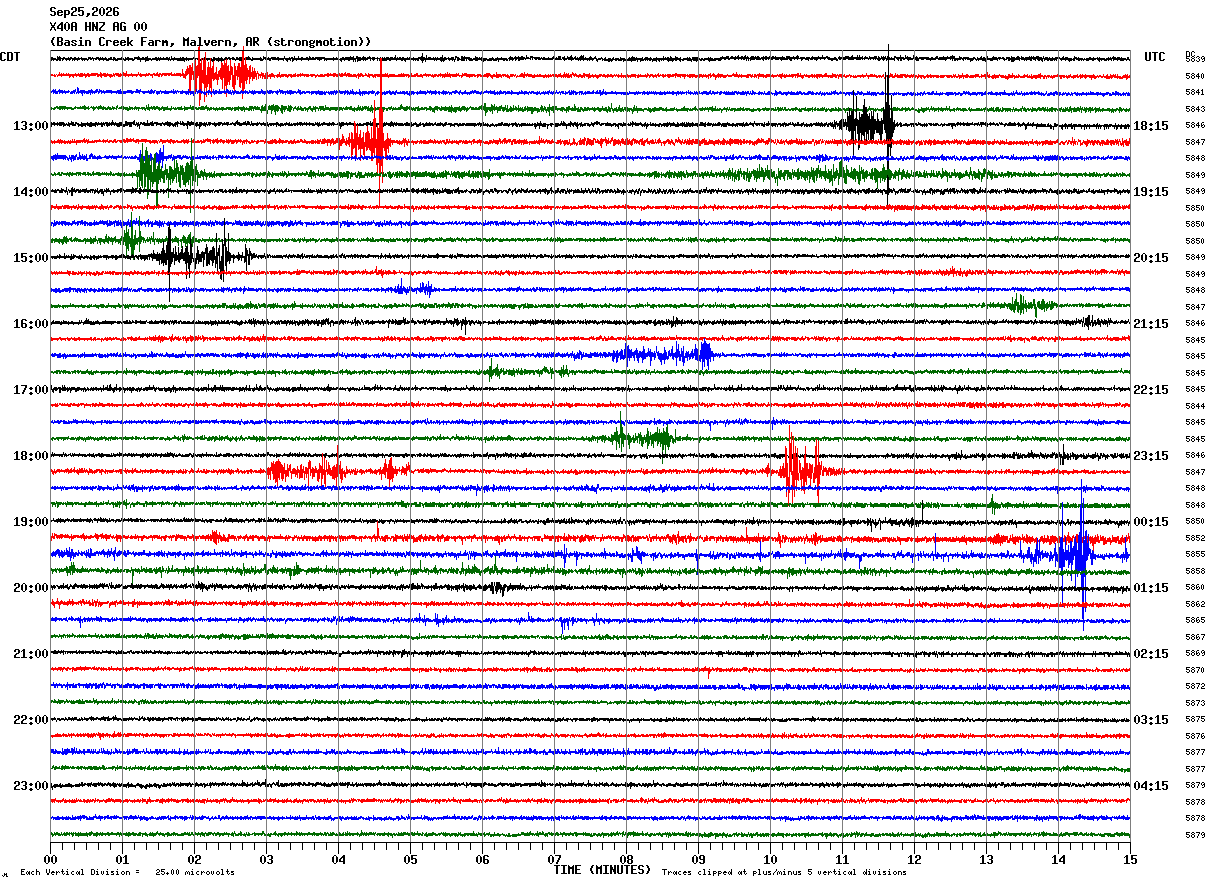This screenshot has width=1210, height=886.
Task: Click the 13:00 CDT time label
Action: coord(30,126)
